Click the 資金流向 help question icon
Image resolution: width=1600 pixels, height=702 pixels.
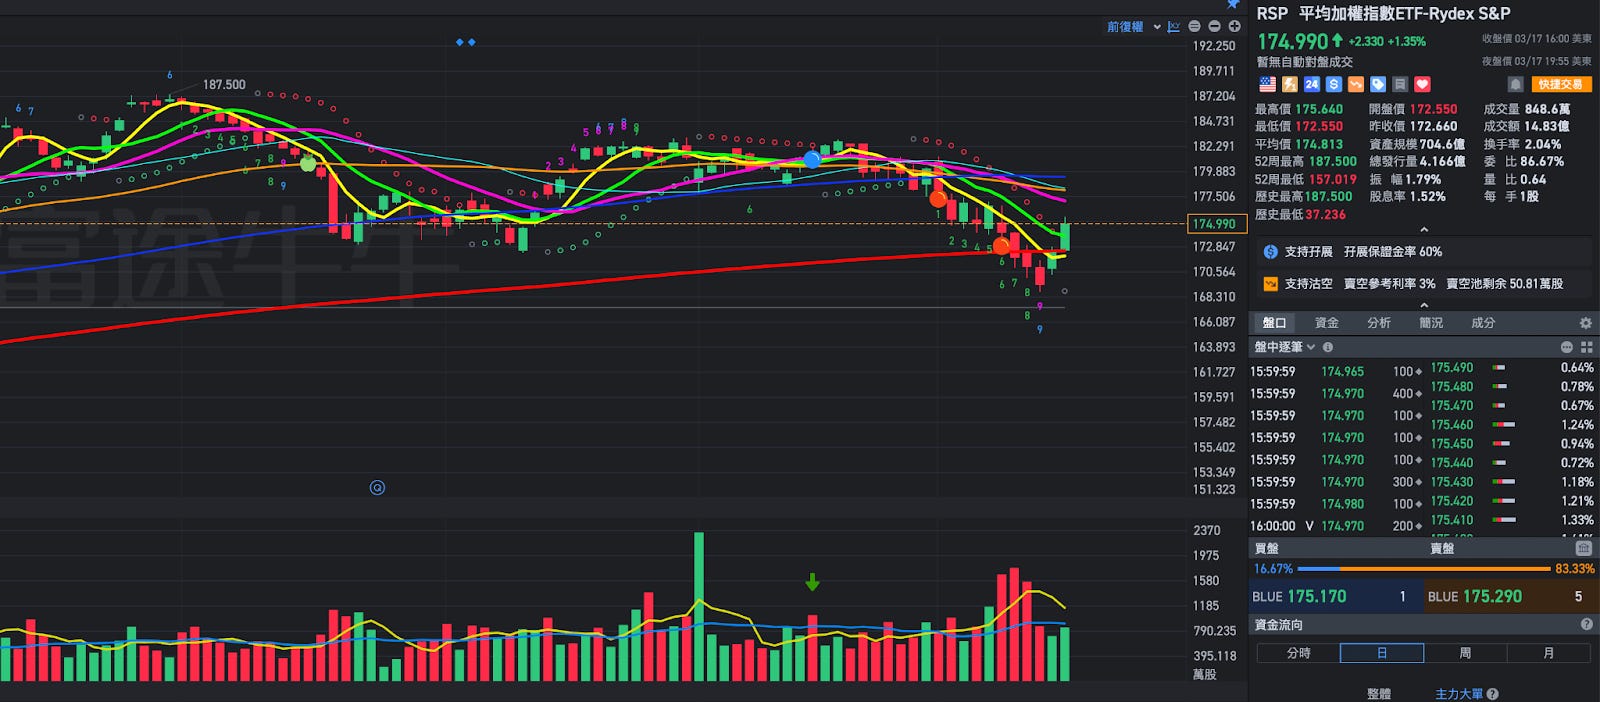[1586, 624]
